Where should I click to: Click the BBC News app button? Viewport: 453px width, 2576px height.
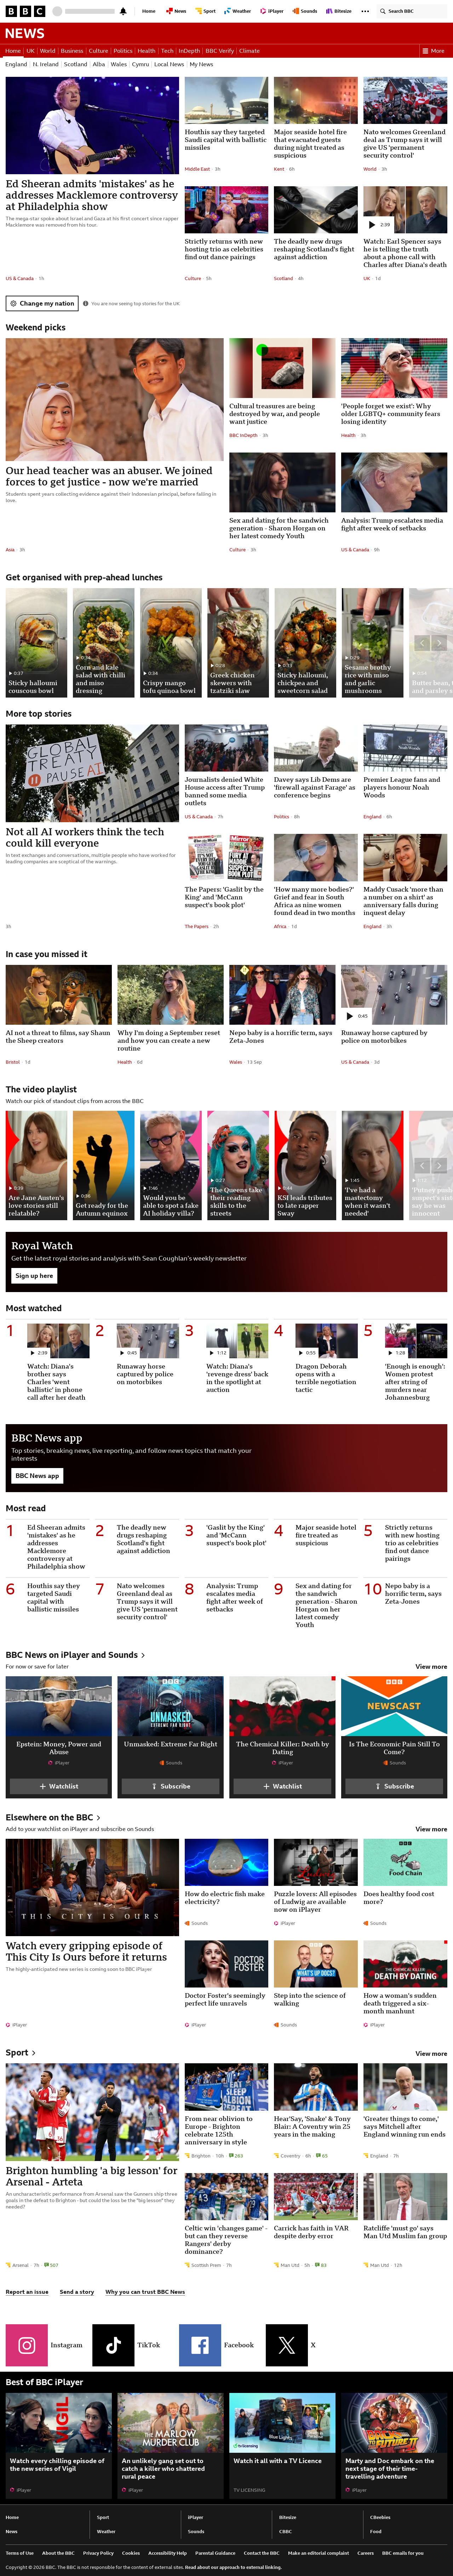pyautogui.click(x=37, y=1475)
